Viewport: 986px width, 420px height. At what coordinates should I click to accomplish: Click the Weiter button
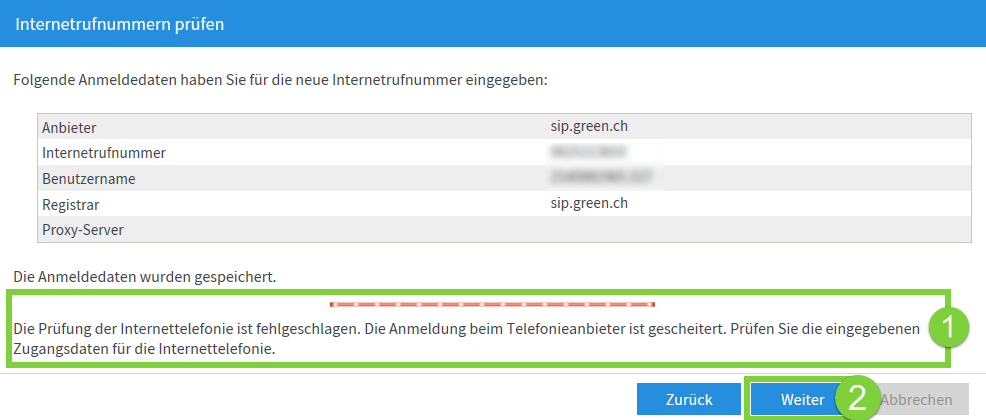coord(796,399)
